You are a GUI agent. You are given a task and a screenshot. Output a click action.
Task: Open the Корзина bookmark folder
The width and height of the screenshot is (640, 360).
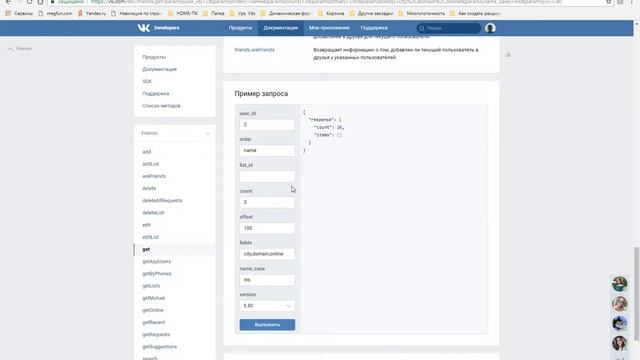331,13
